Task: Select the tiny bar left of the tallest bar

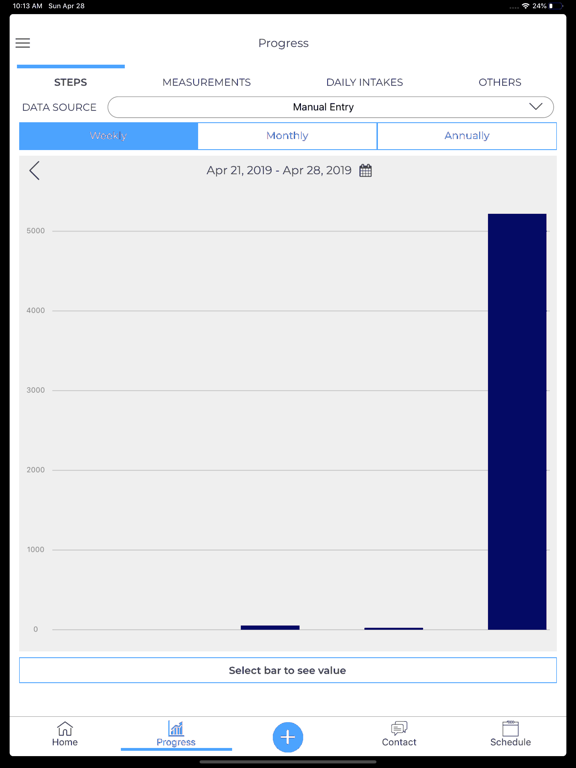Action: pos(393,628)
